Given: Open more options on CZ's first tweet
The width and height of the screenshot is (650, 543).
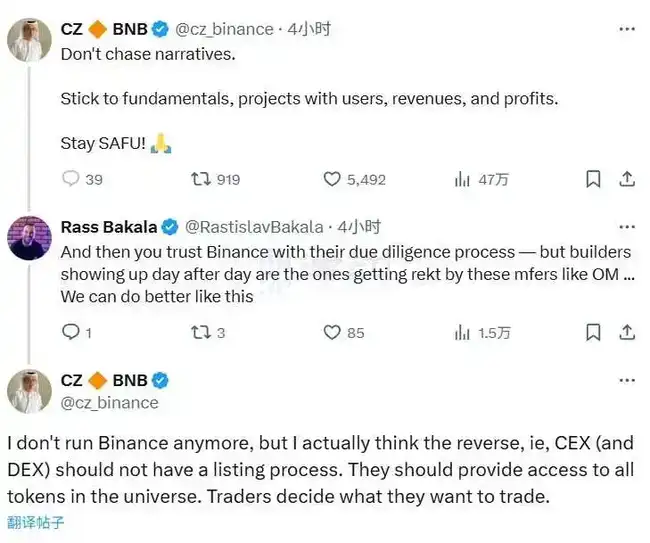Looking at the screenshot, I should (x=626, y=29).
